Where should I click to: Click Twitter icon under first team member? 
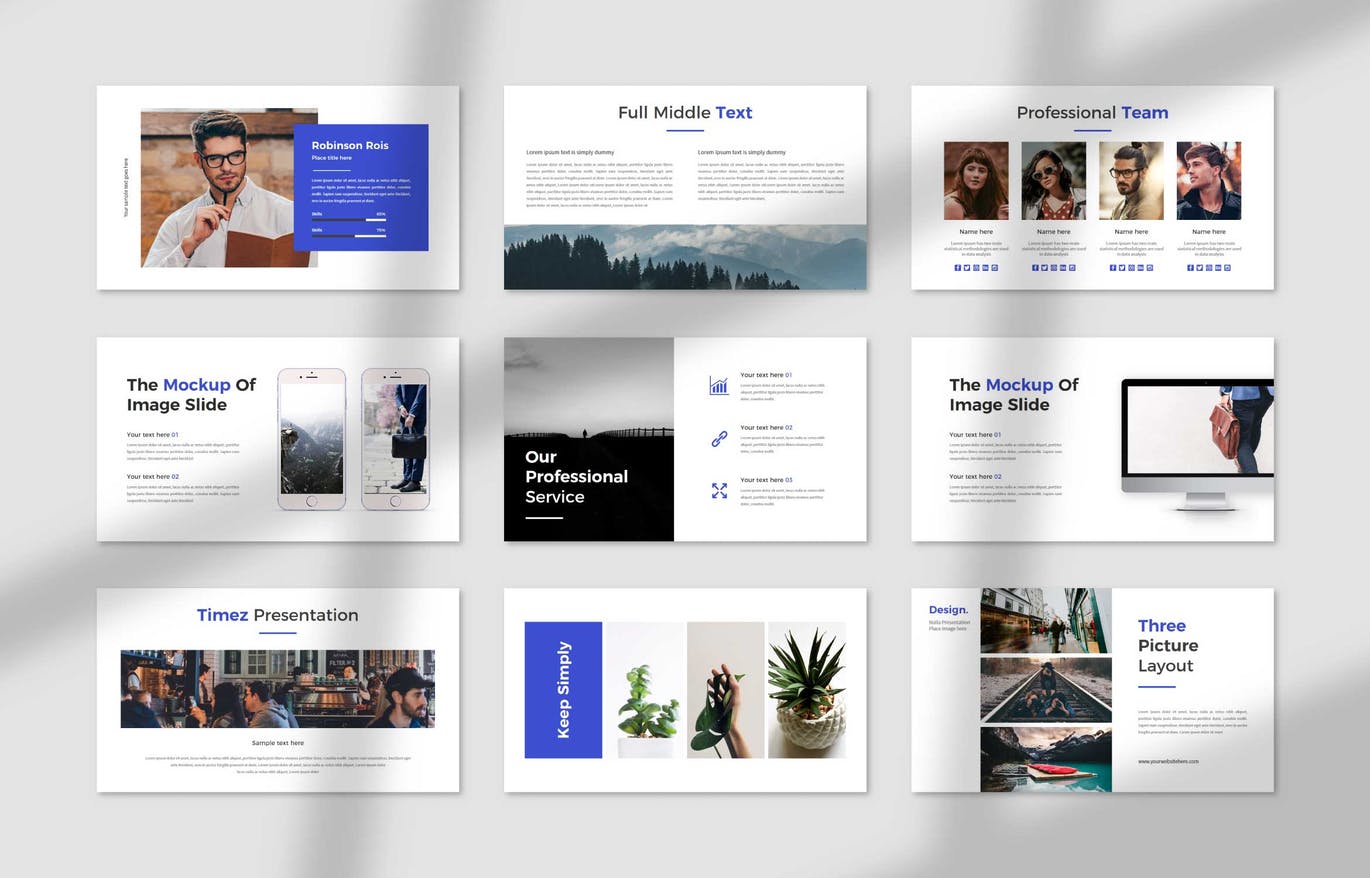click(966, 268)
